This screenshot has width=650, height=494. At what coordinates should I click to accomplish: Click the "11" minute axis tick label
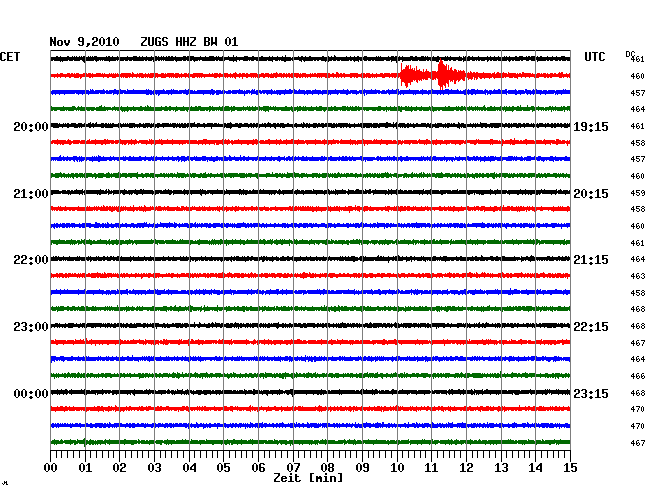coord(432,468)
